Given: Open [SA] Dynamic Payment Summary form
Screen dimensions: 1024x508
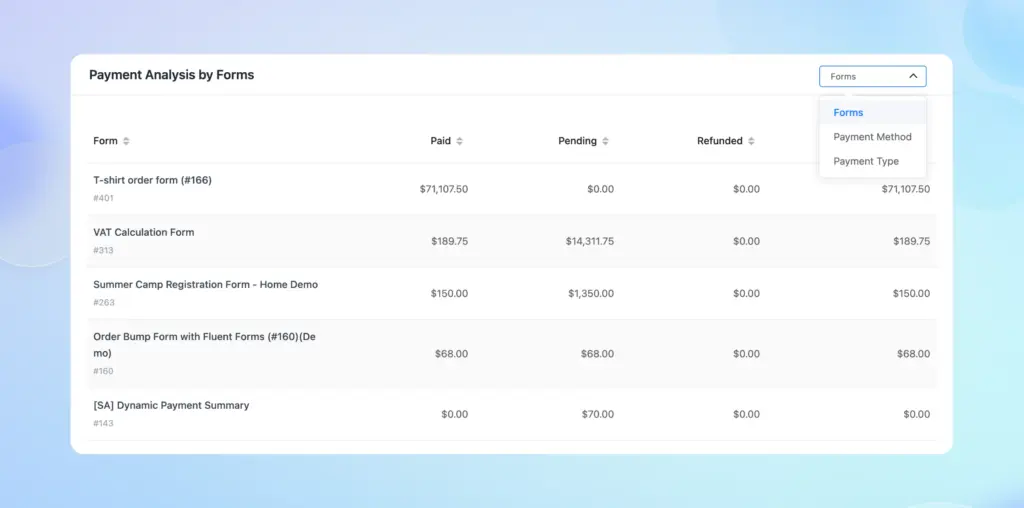Looking at the screenshot, I should point(171,405).
